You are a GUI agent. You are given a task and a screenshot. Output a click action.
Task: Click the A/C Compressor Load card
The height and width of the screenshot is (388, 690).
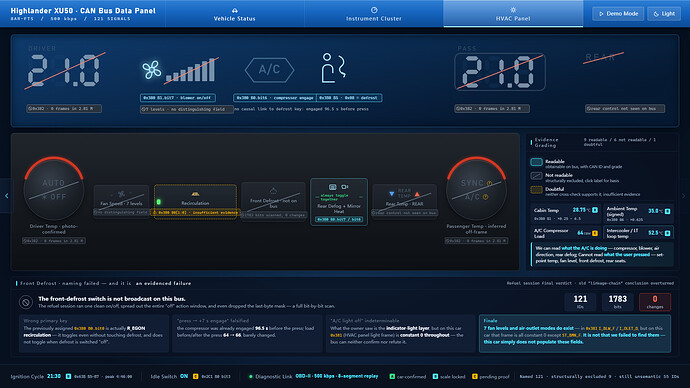click(565, 233)
